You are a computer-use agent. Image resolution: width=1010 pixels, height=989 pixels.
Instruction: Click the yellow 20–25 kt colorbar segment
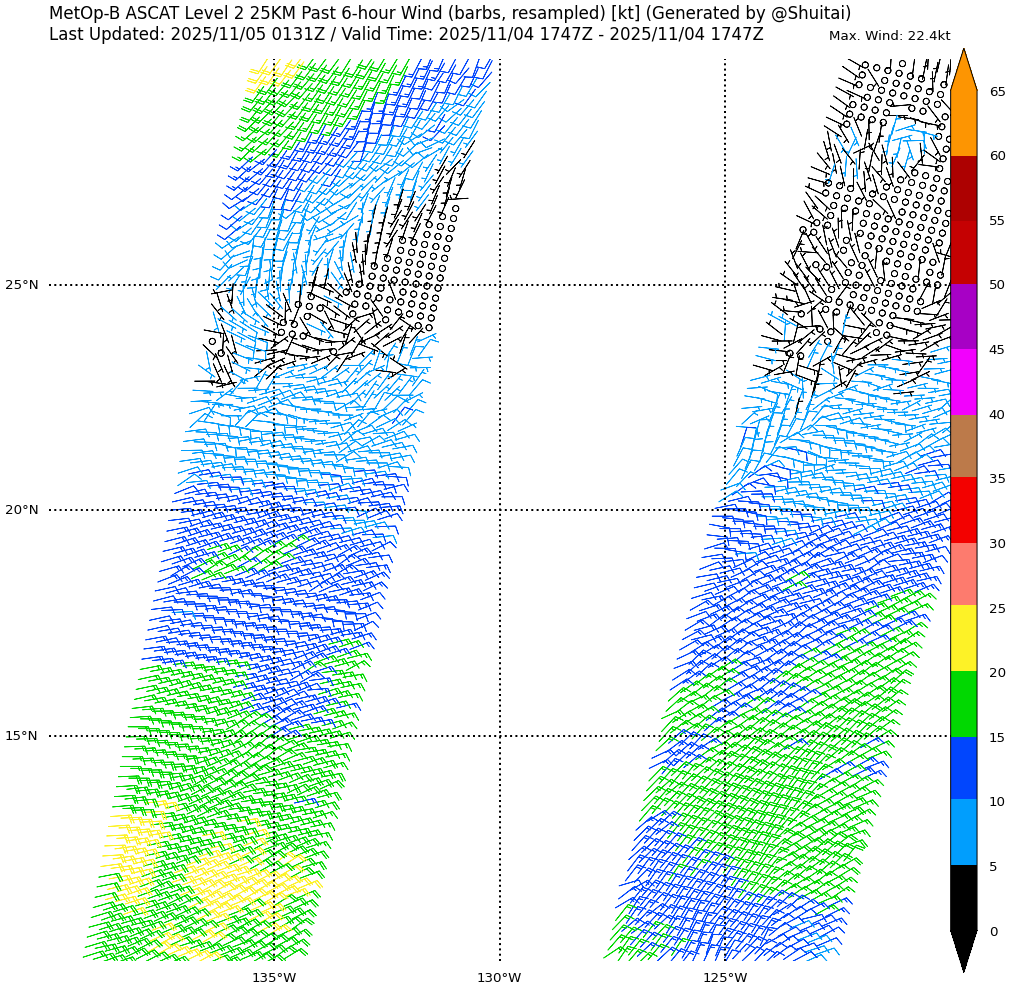(963, 638)
